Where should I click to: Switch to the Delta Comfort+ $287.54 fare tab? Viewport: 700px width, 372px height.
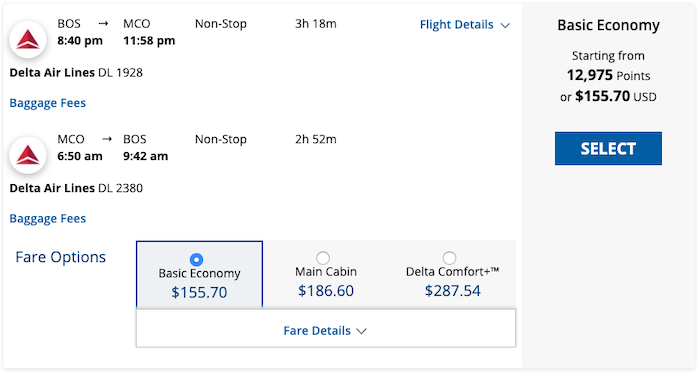[453, 274]
